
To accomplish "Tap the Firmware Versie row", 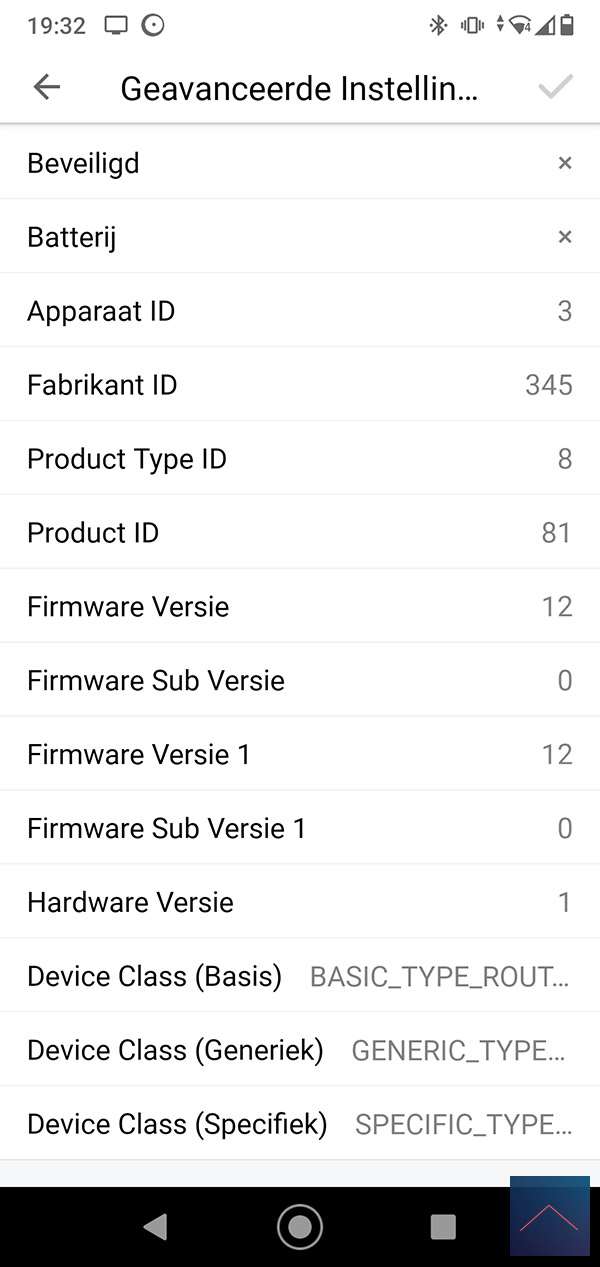I will [x=300, y=607].
